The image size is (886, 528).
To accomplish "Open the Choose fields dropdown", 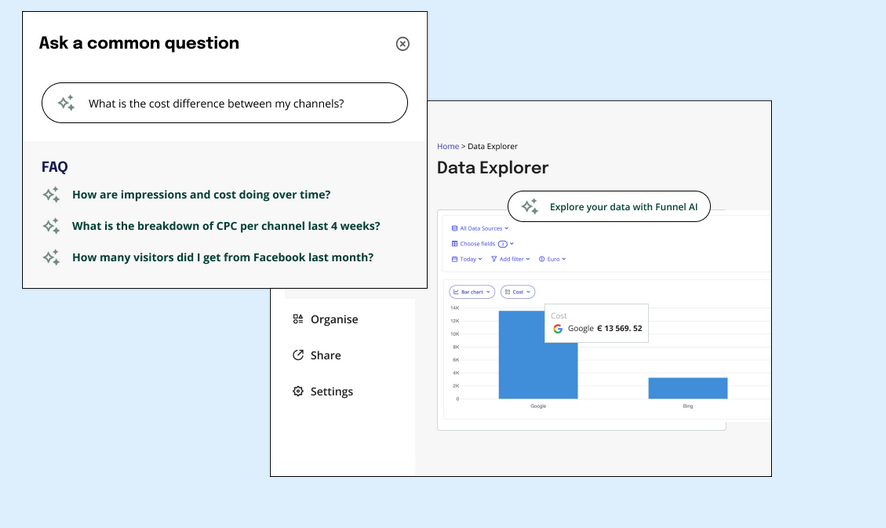I will pyautogui.click(x=483, y=244).
